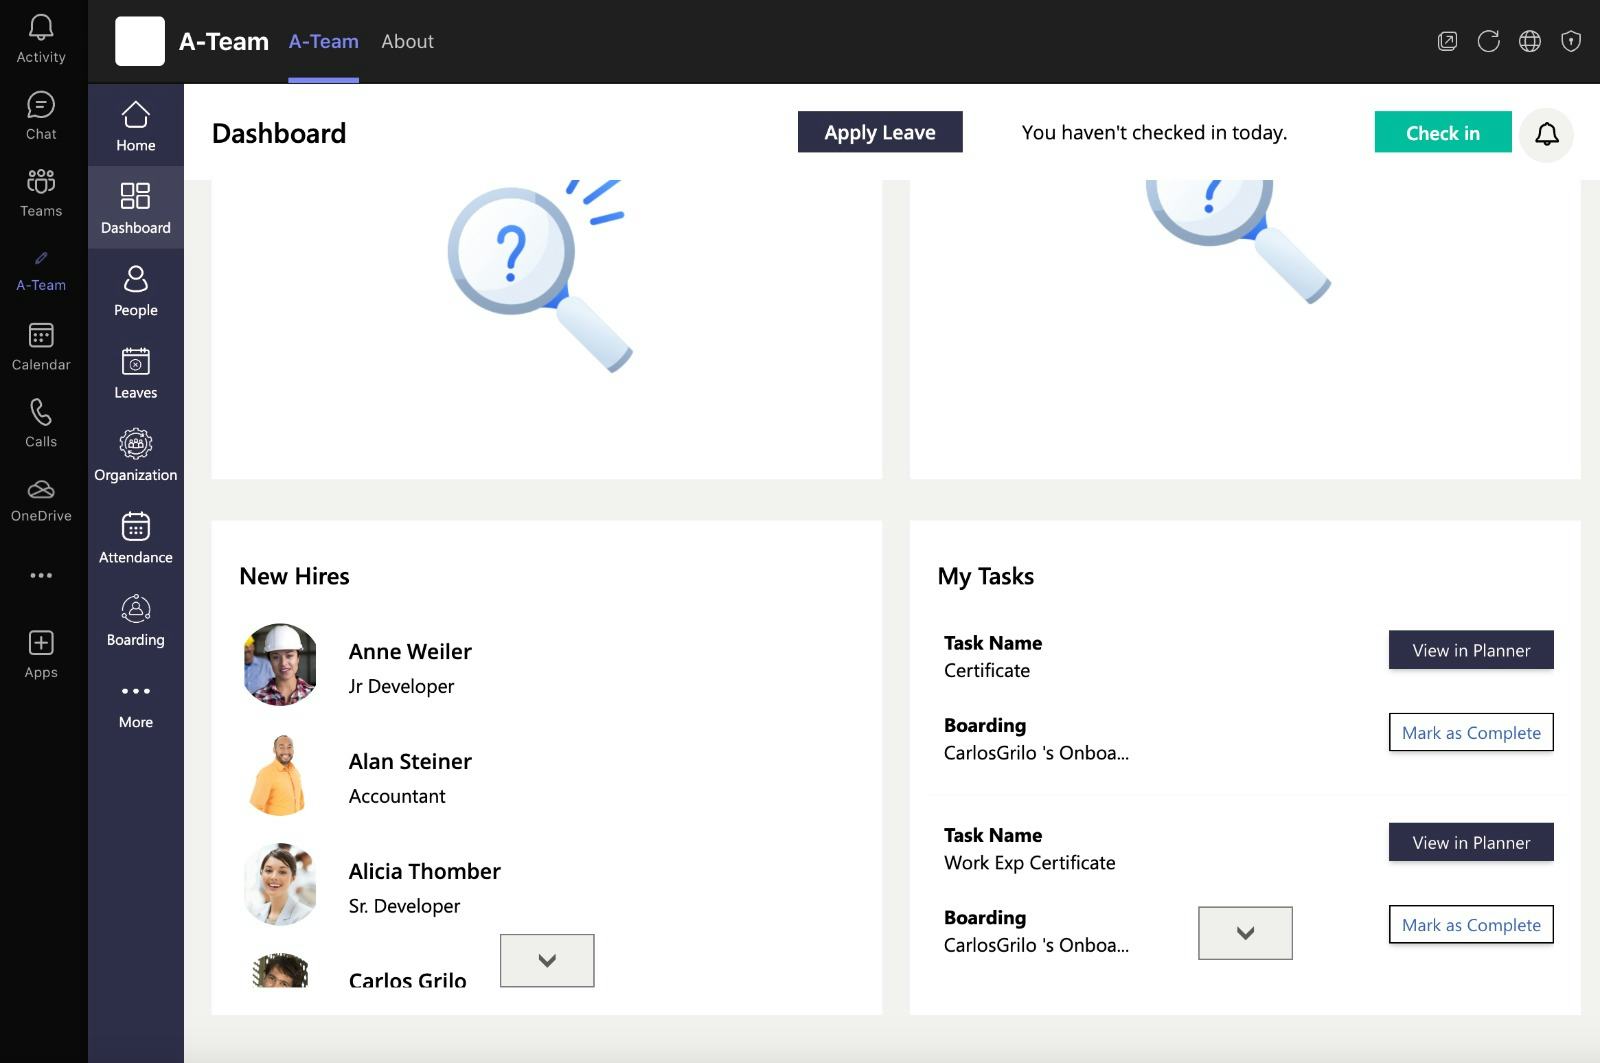Screen dimensions: 1600x1063
Task: Open Anne Weiler's profile photo
Action: point(278,664)
